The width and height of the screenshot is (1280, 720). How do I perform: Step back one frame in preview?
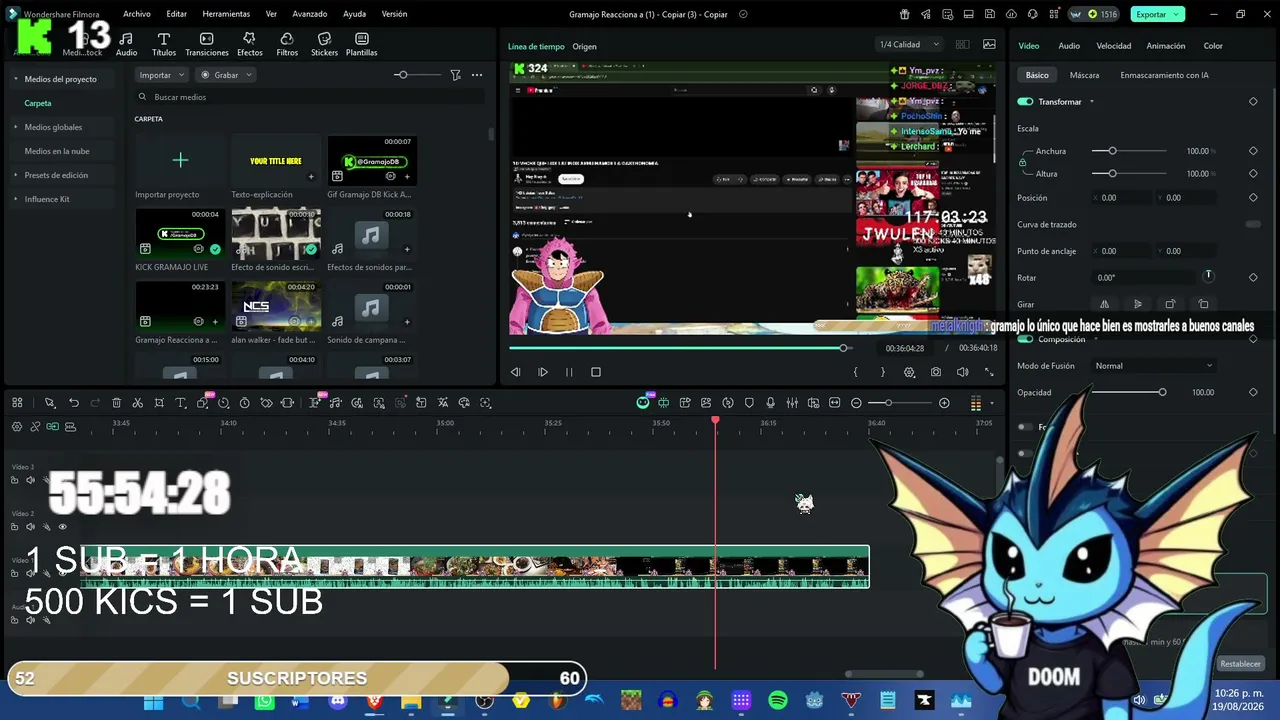[x=516, y=372]
